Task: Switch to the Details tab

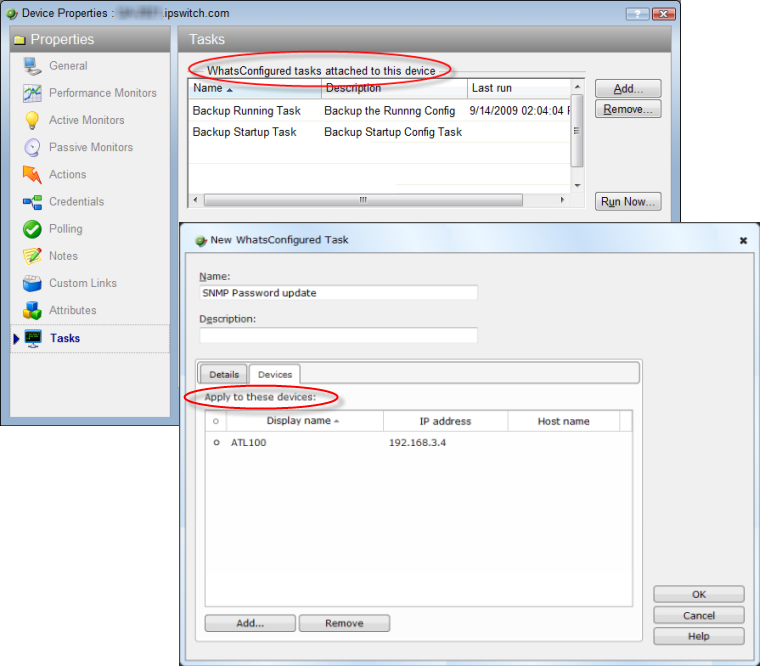Action: click(x=224, y=375)
